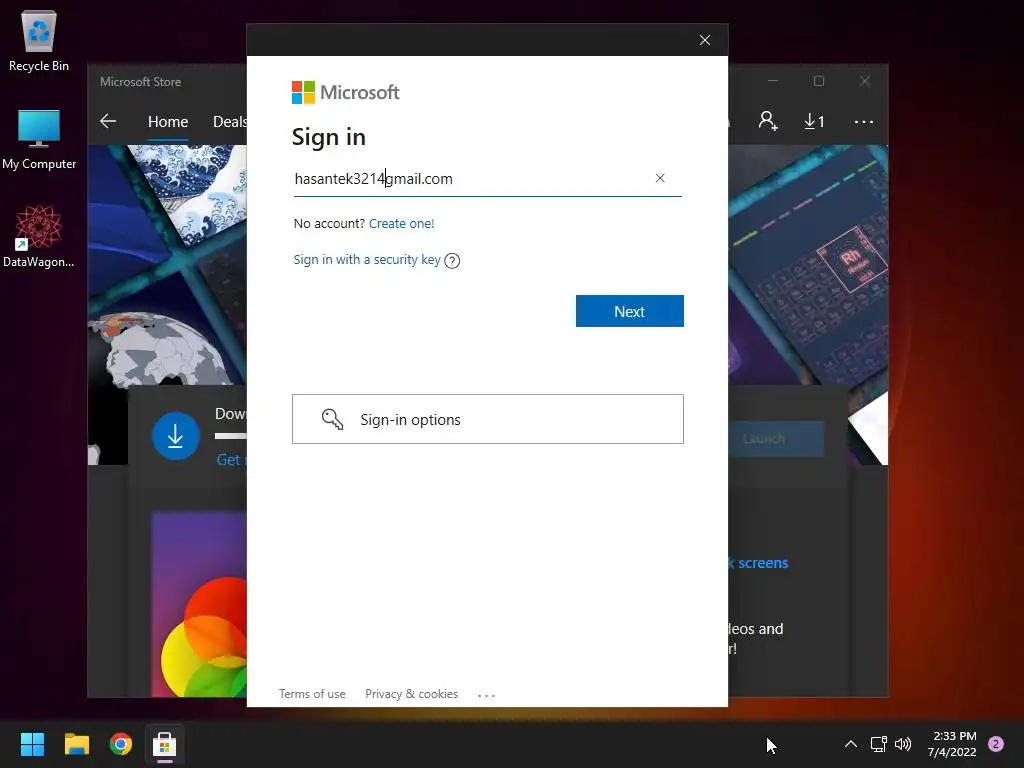Image resolution: width=1024 pixels, height=768 pixels.
Task: Launch Google Chrome from taskbar
Action: point(121,744)
